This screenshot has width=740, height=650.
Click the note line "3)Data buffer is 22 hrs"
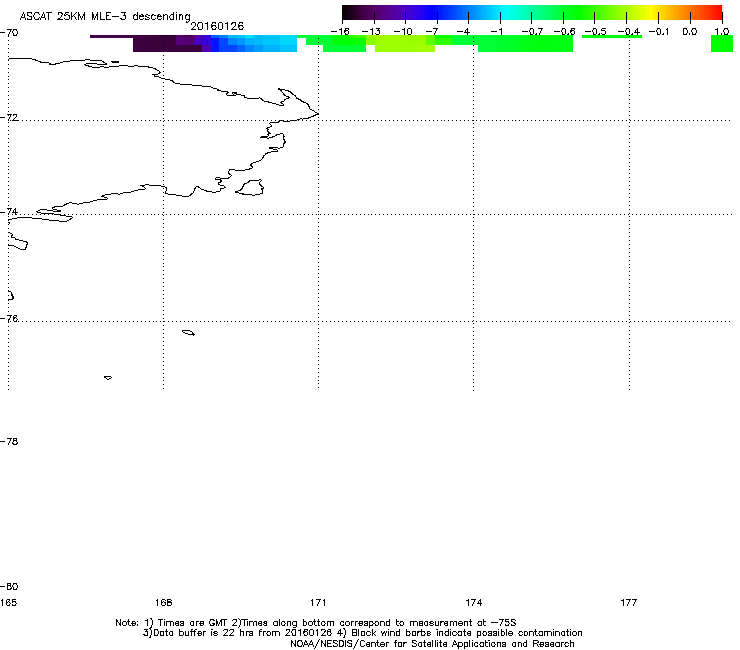pyautogui.click(x=362, y=633)
